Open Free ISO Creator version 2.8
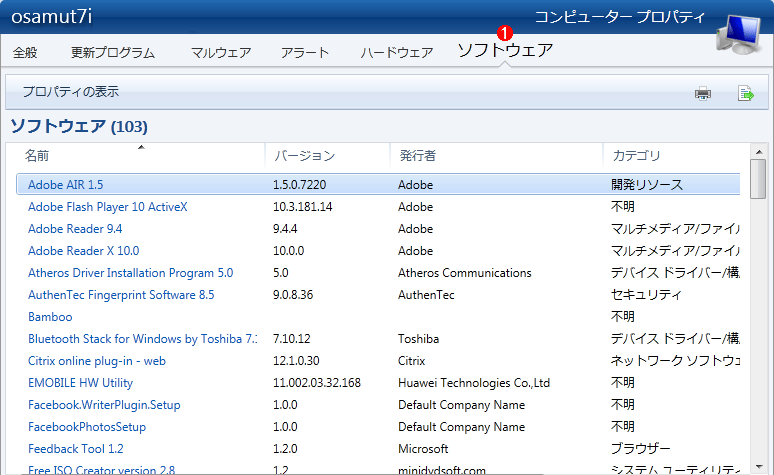 point(101,470)
